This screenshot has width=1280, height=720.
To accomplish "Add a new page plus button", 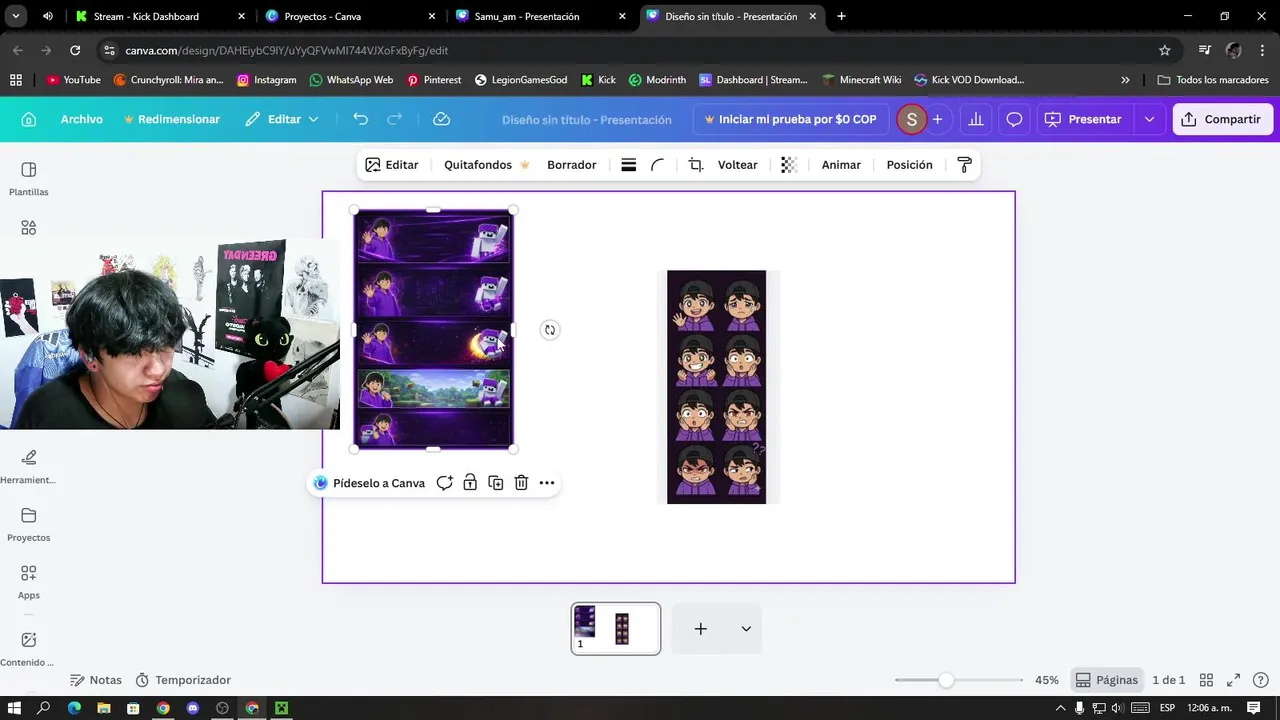I will click(700, 629).
